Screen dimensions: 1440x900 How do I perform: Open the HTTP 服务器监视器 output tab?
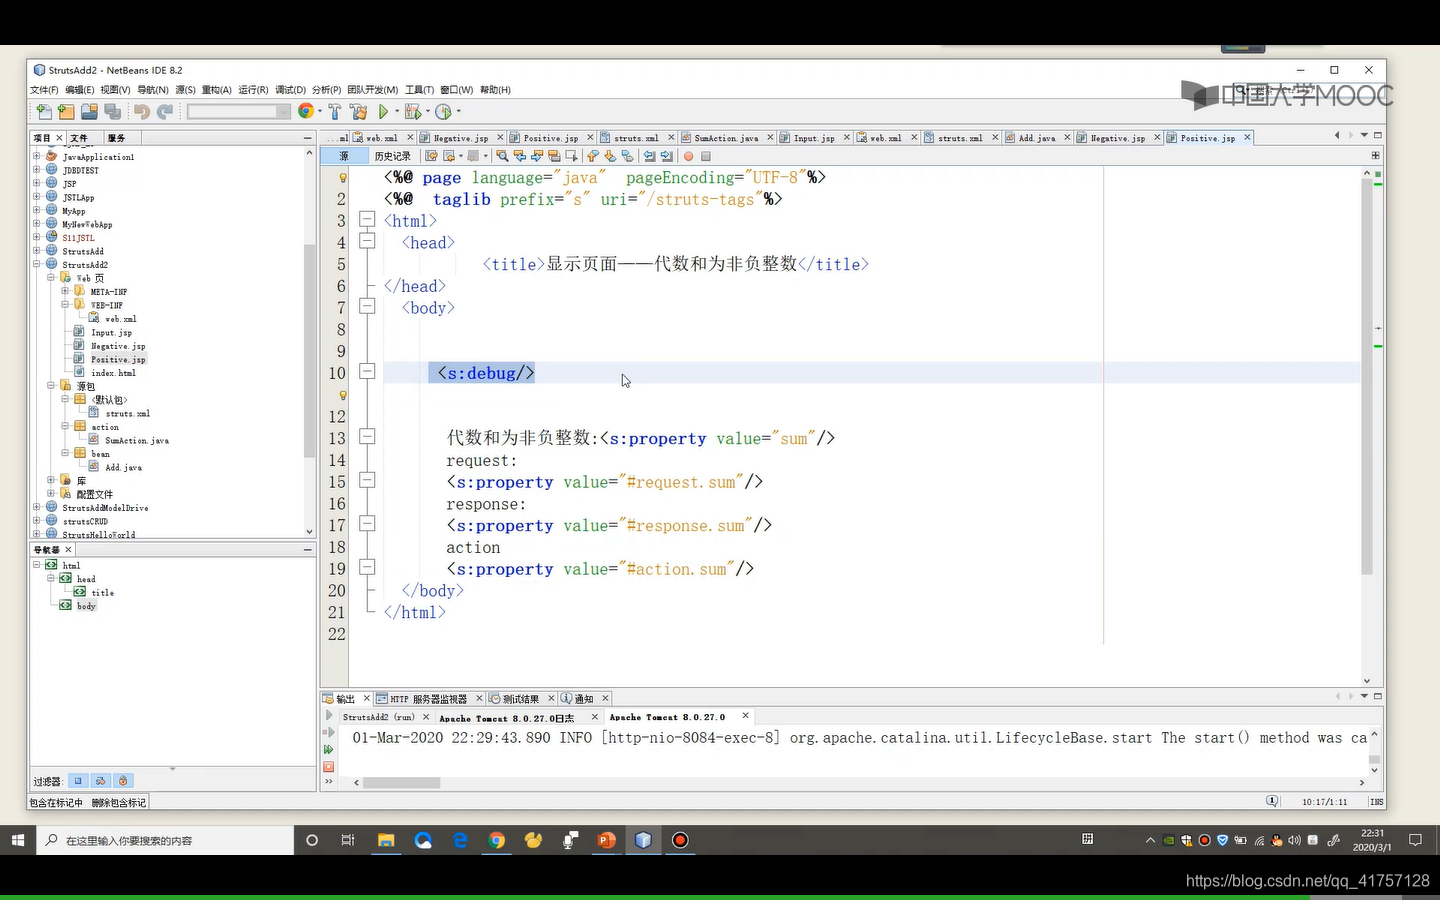click(428, 699)
